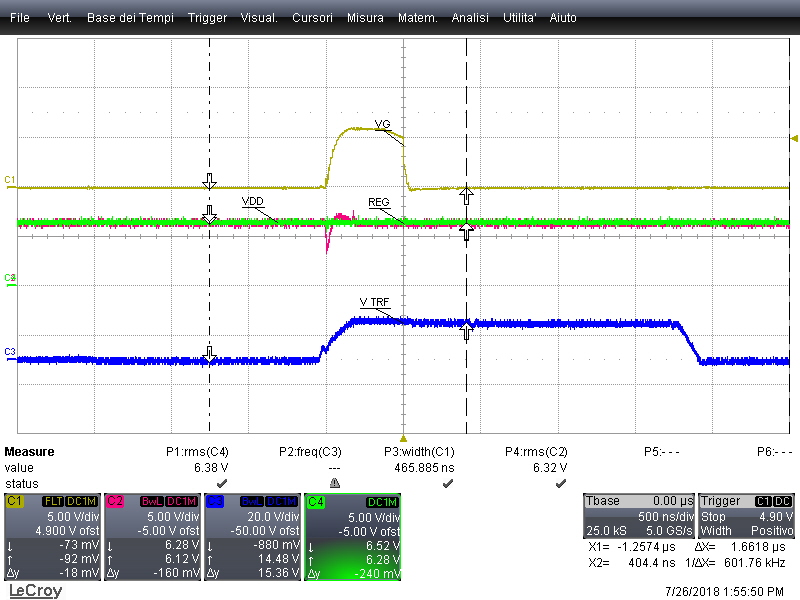Click the BwL badge in C2 box
The width and height of the screenshot is (800, 600).
pyautogui.click(x=152, y=502)
